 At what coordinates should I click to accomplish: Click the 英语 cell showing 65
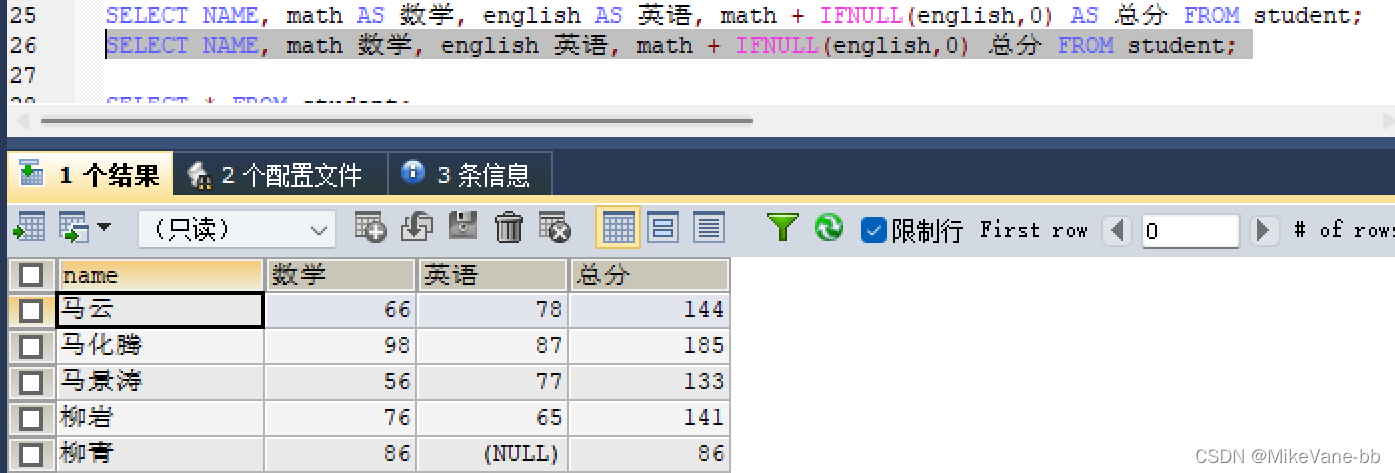(x=492, y=418)
